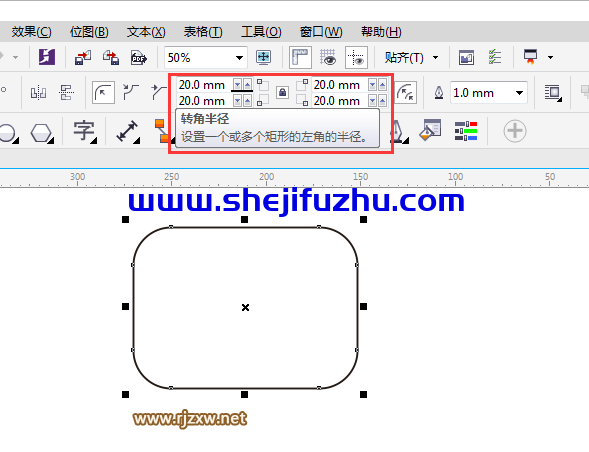The height and width of the screenshot is (452, 589).
Task: Toggle show rulers button
Action: tap(300, 57)
